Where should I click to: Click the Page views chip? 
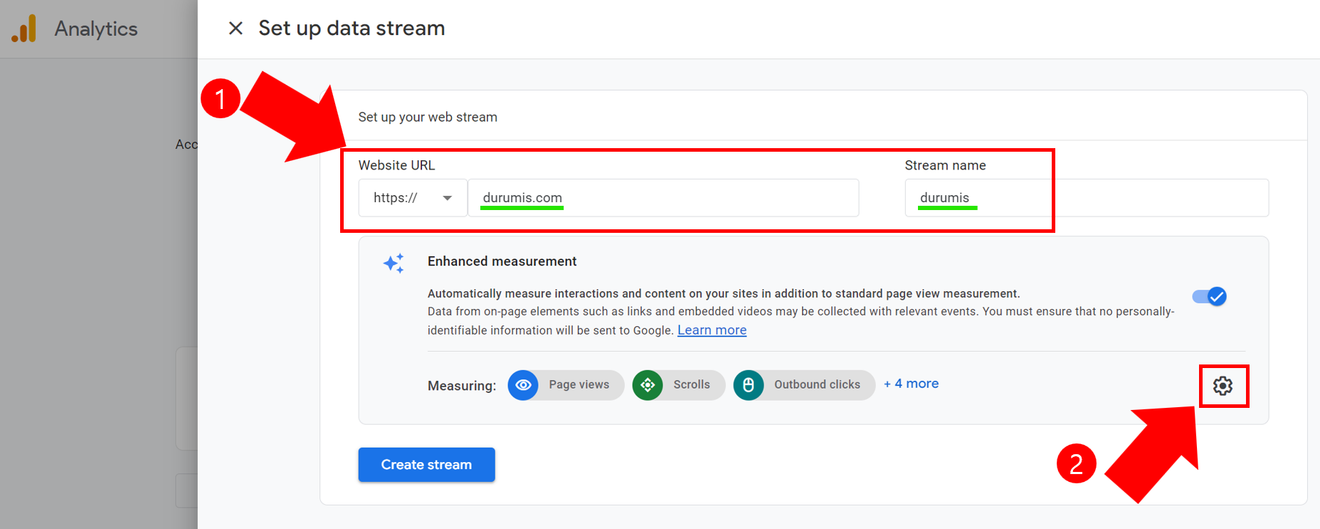pyautogui.click(x=566, y=385)
